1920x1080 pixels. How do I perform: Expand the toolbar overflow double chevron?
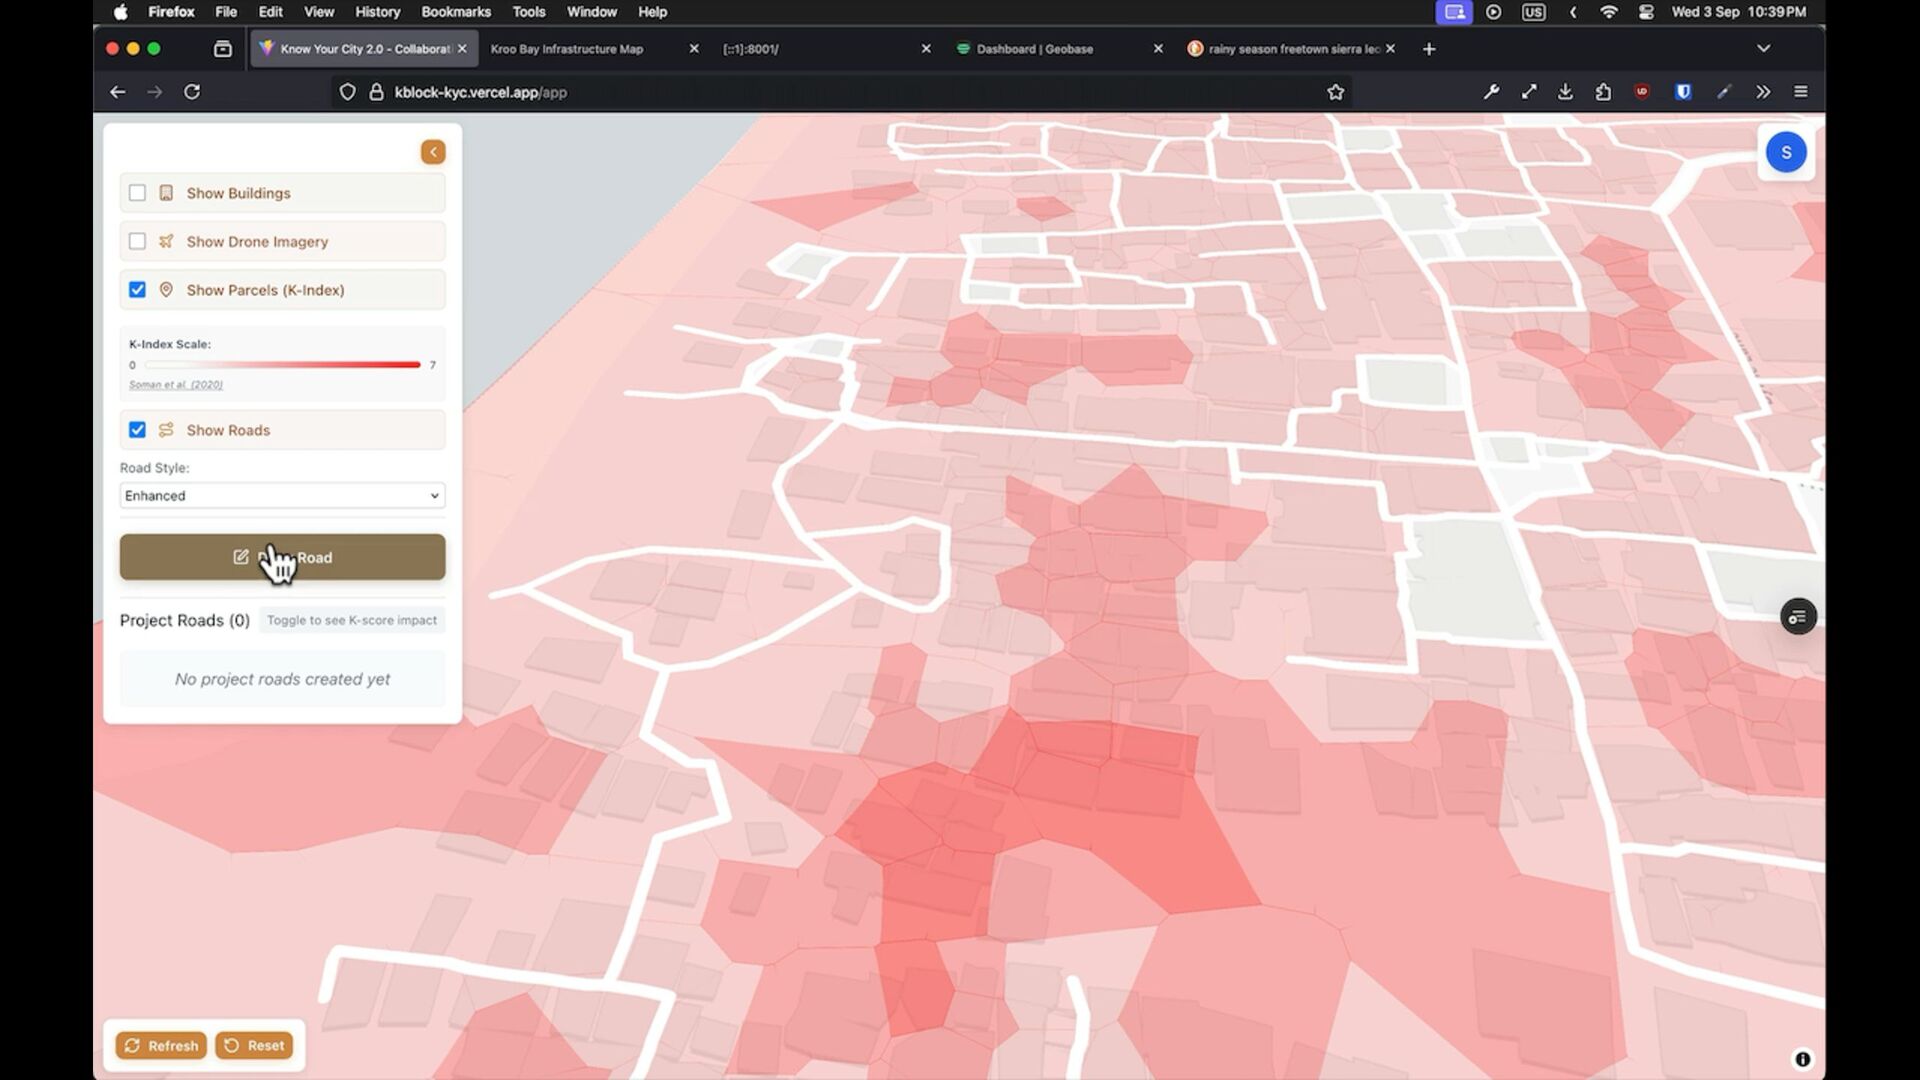click(1762, 92)
